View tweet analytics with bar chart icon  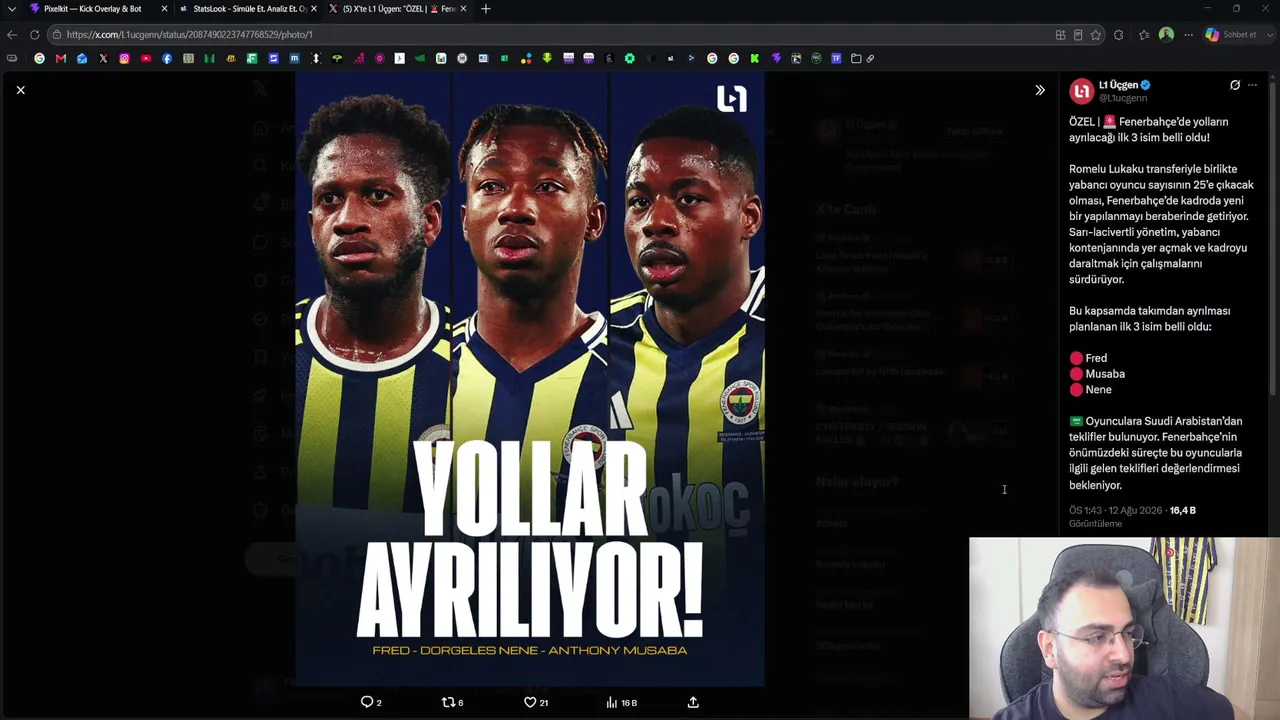[x=611, y=702]
